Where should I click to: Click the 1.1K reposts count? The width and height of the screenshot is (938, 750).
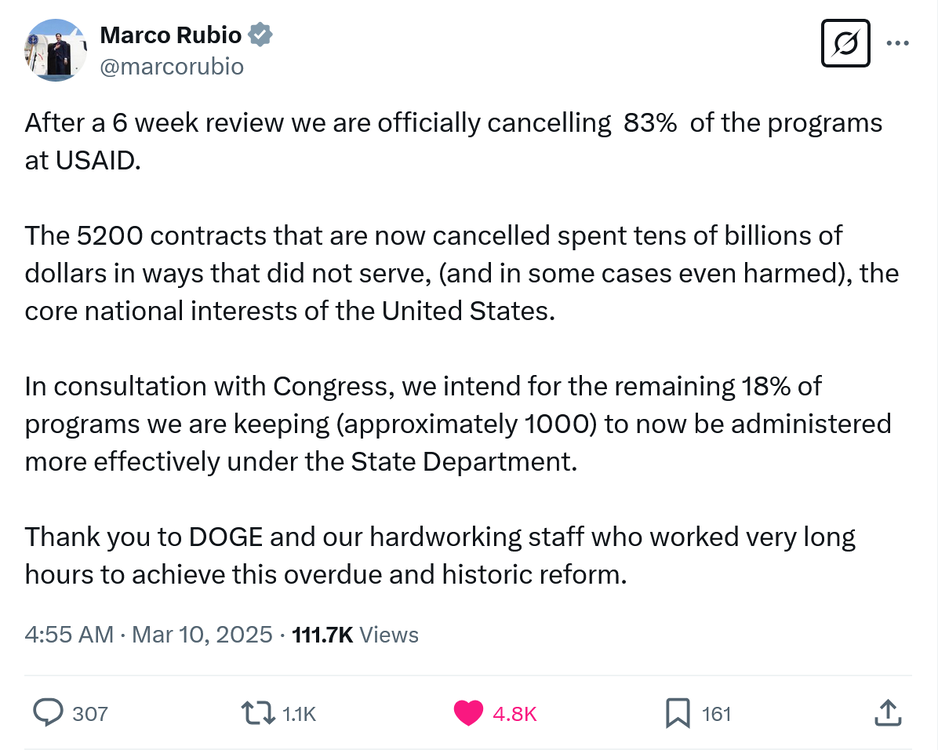(299, 714)
